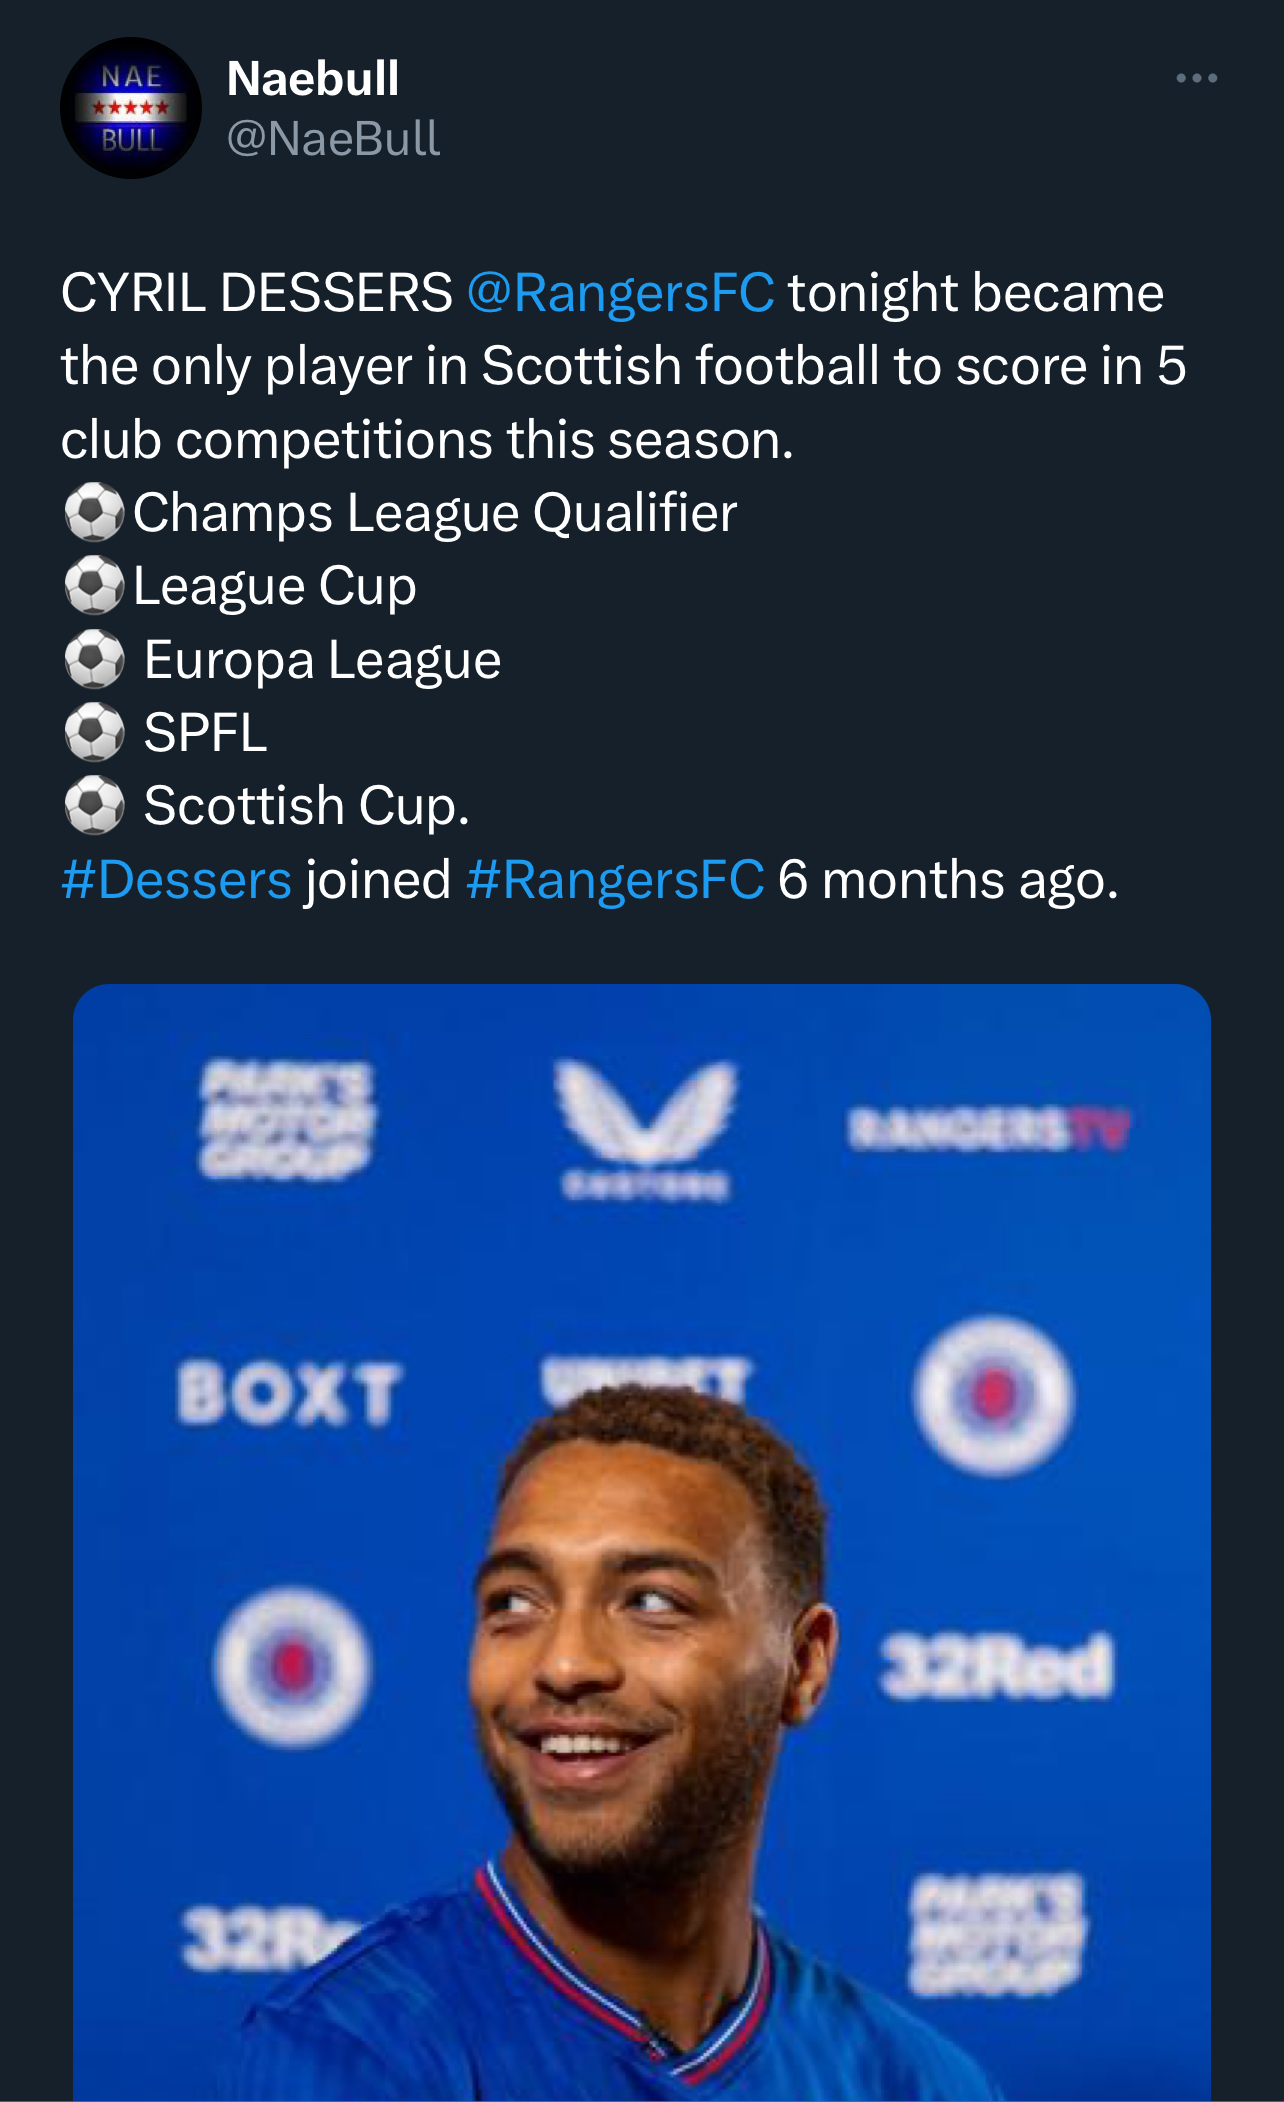Click the Naebull display name

[313, 78]
